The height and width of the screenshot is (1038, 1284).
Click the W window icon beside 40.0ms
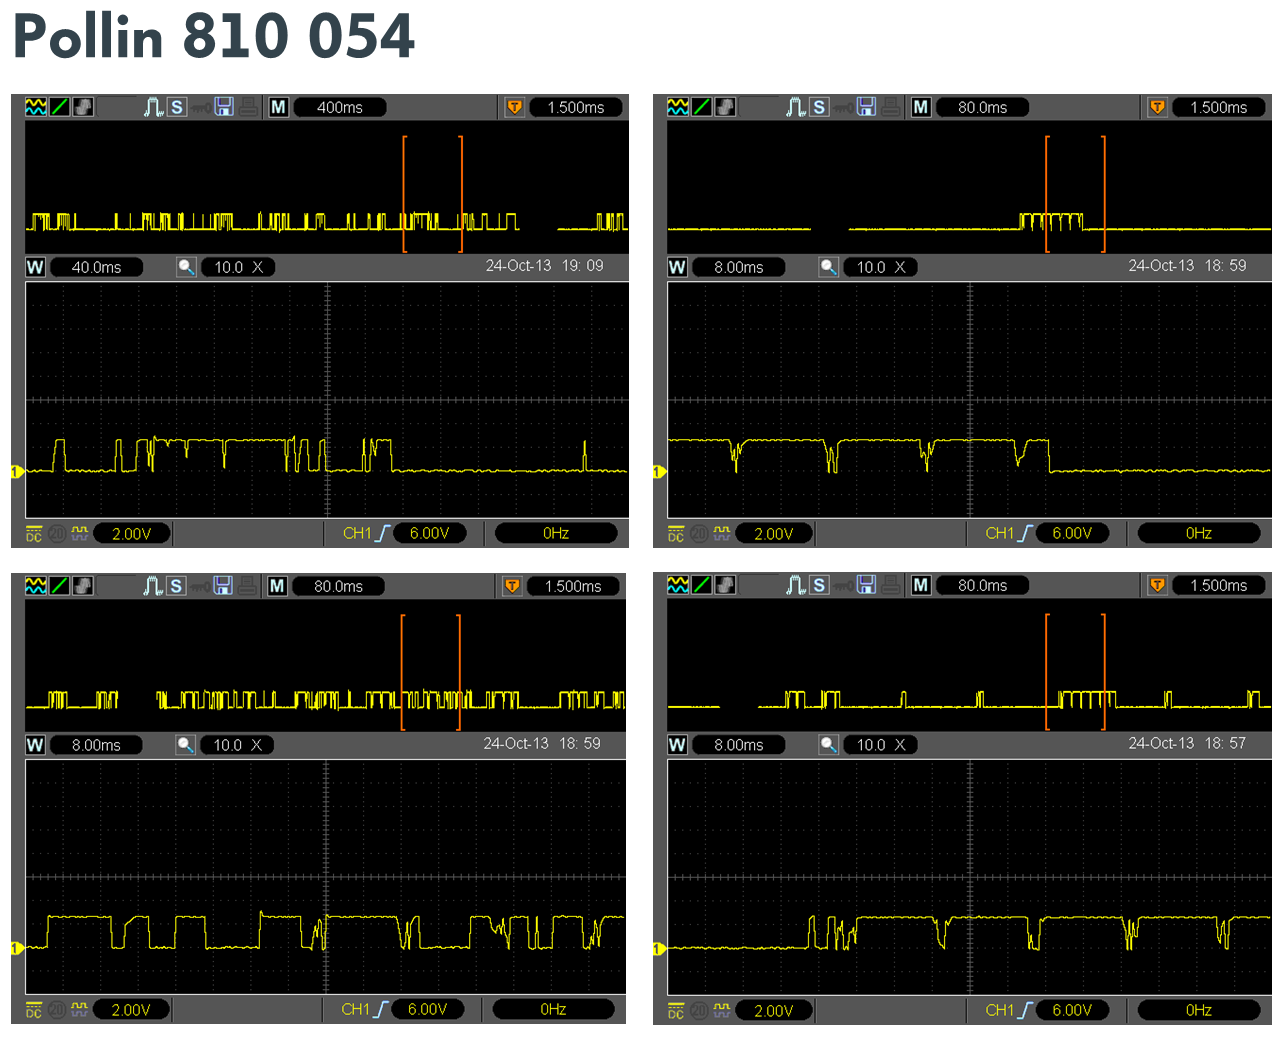[x=35, y=267]
